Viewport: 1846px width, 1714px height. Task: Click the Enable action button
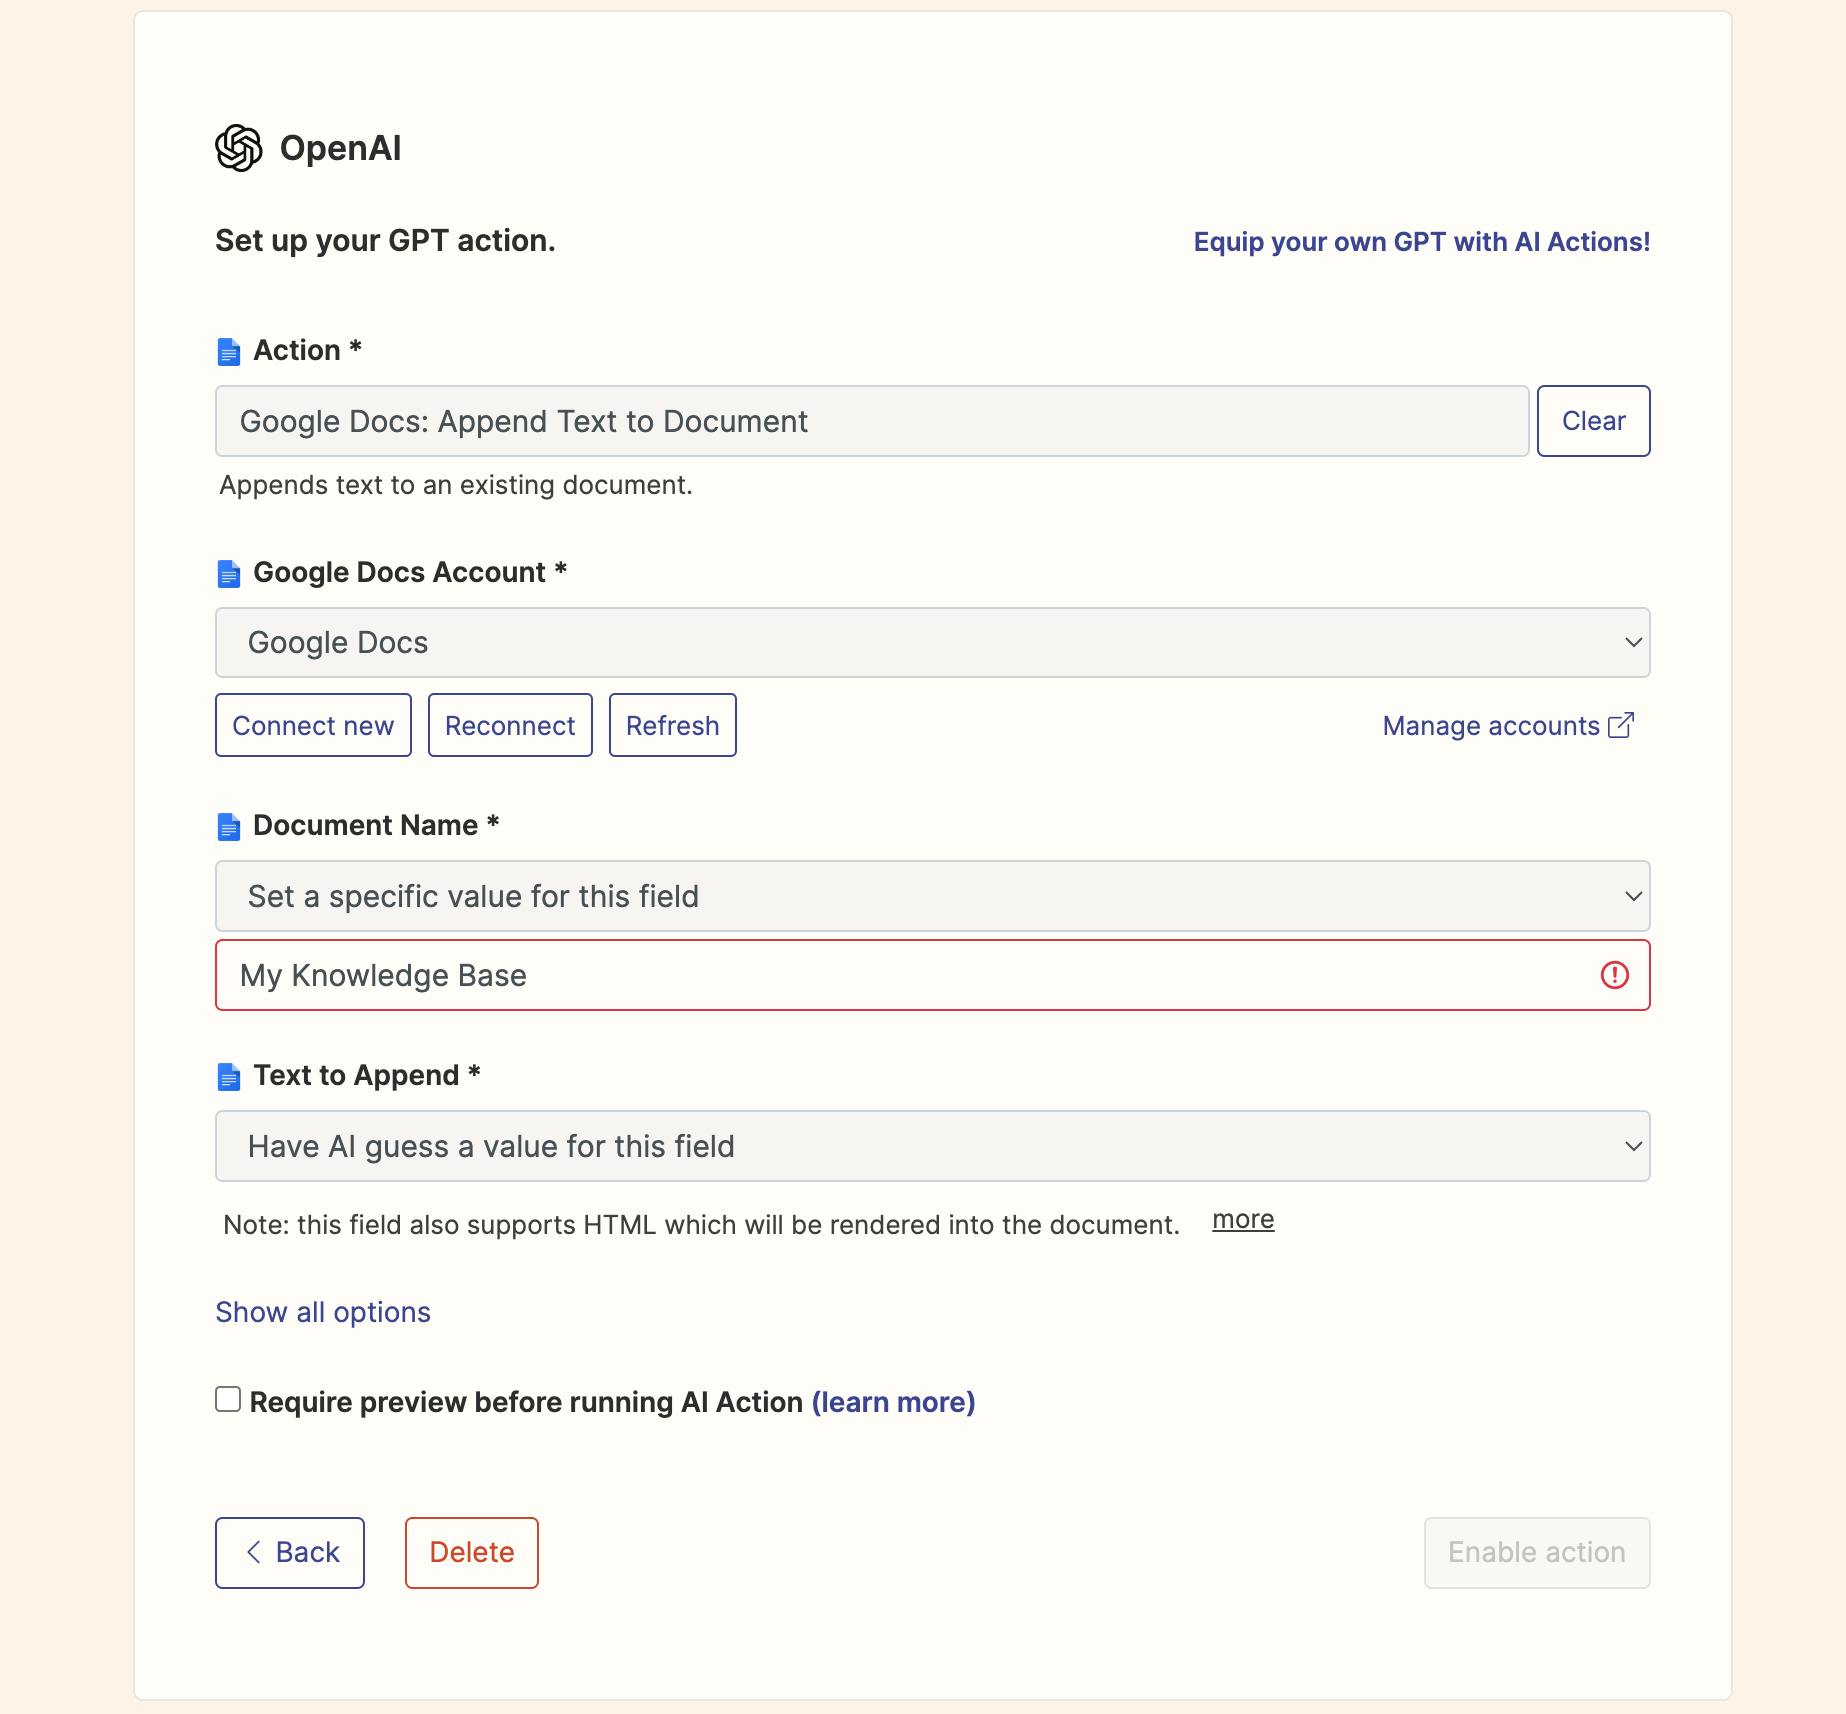click(1537, 1552)
